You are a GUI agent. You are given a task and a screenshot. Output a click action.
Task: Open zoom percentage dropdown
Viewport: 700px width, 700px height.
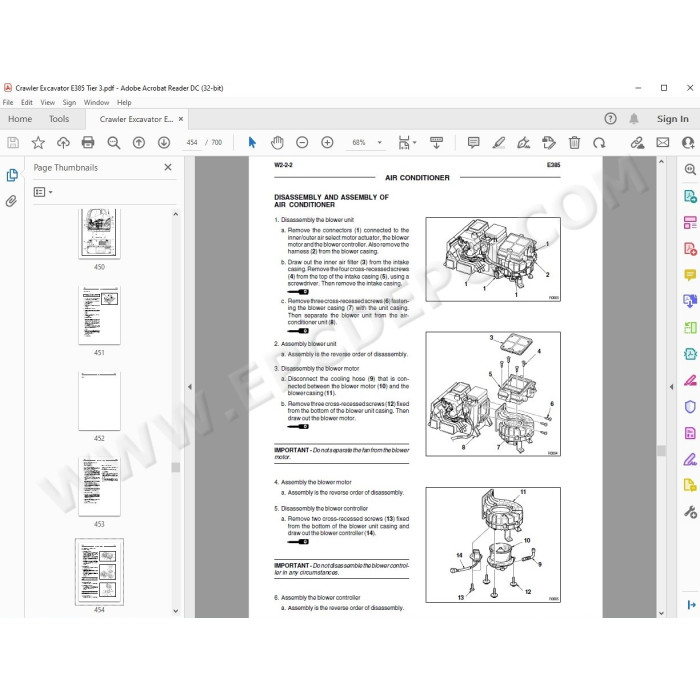pos(379,143)
